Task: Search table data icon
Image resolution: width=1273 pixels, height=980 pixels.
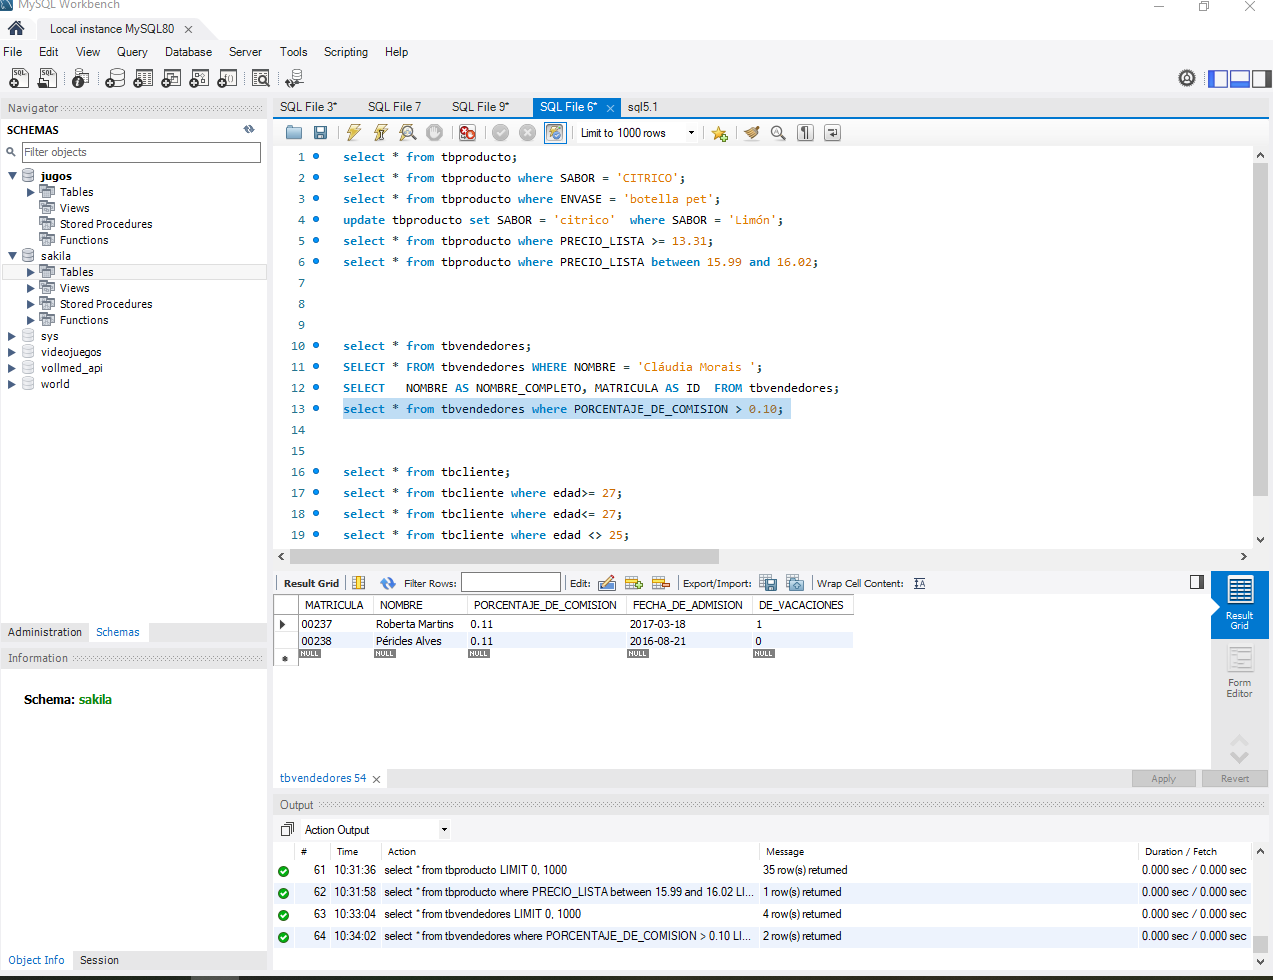Action: 261,78
